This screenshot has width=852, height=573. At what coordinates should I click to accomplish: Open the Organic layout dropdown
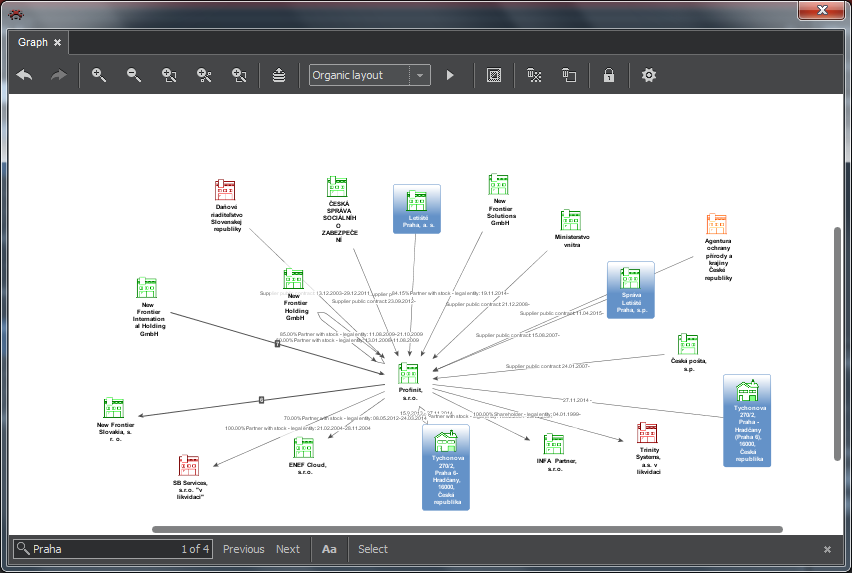[421, 75]
